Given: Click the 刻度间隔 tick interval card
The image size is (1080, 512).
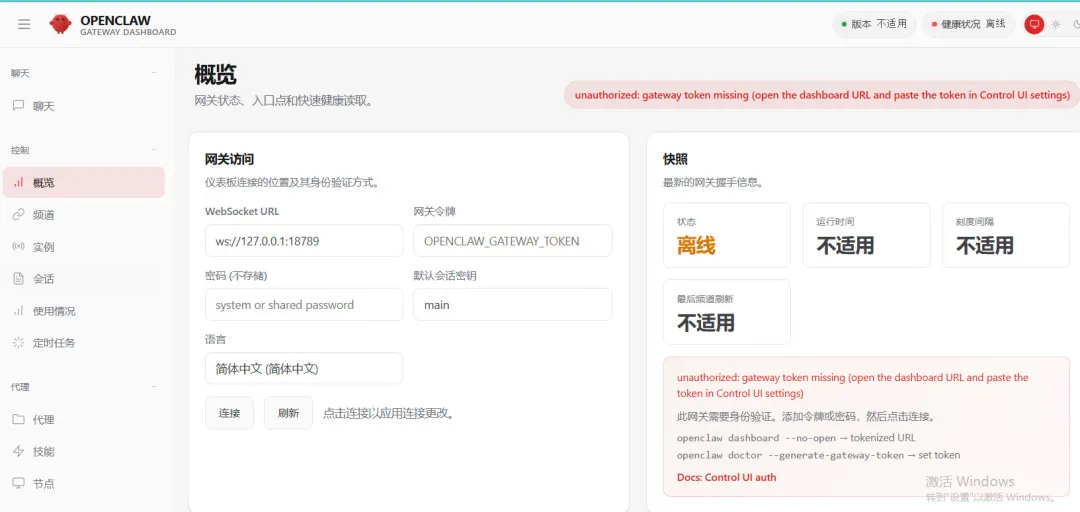Looking at the screenshot, I should tap(1006, 235).
